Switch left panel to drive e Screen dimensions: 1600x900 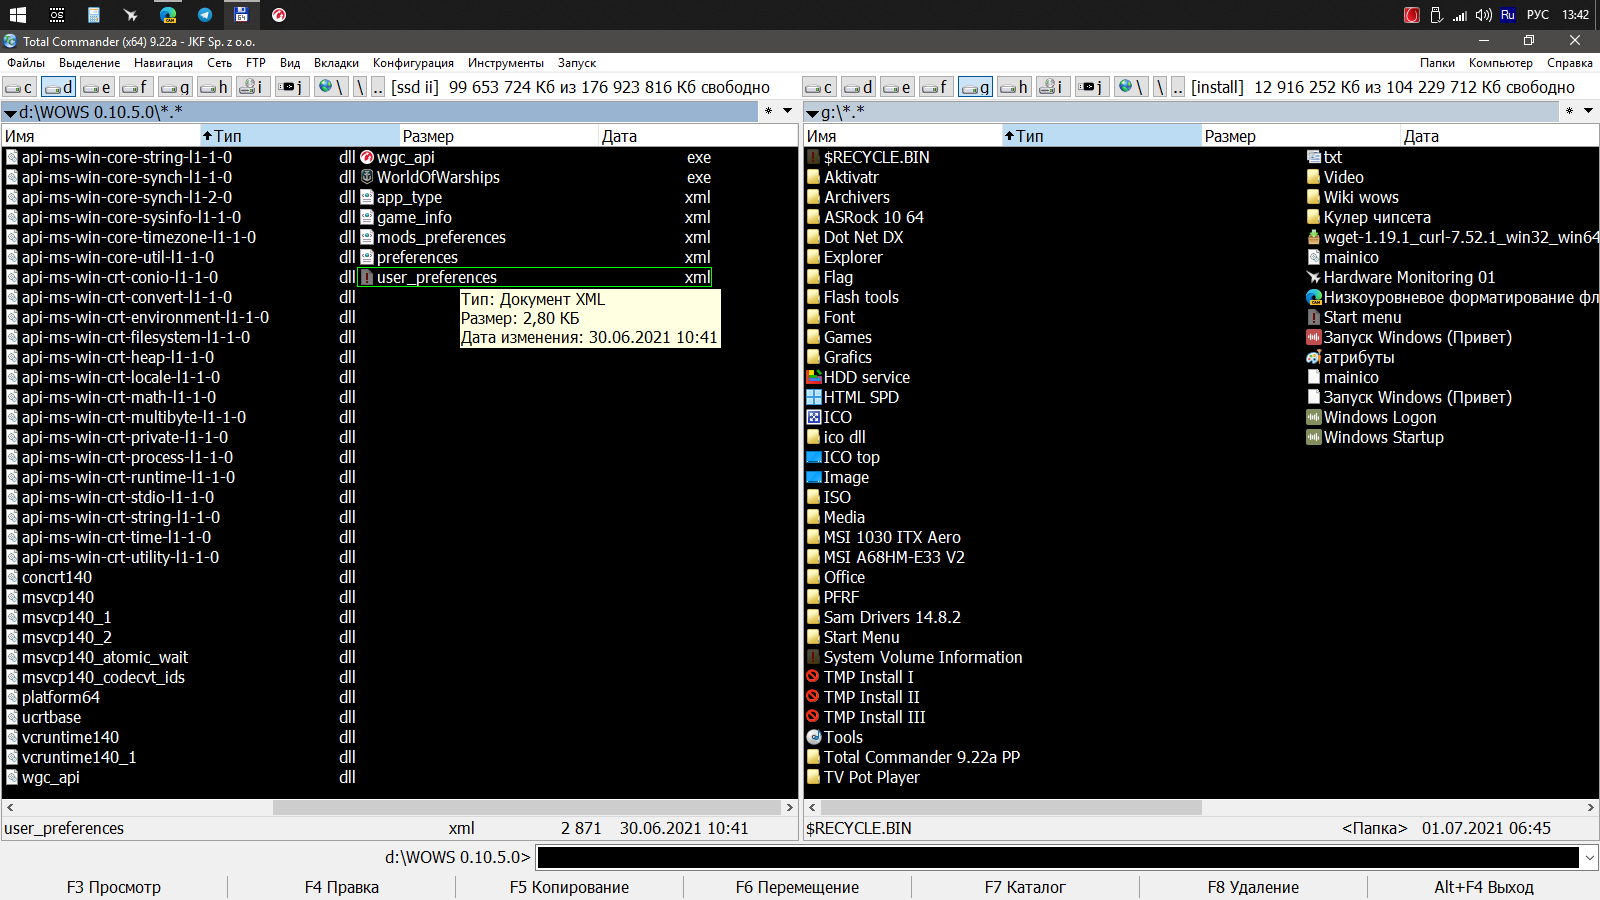click(x=98, y=87)
